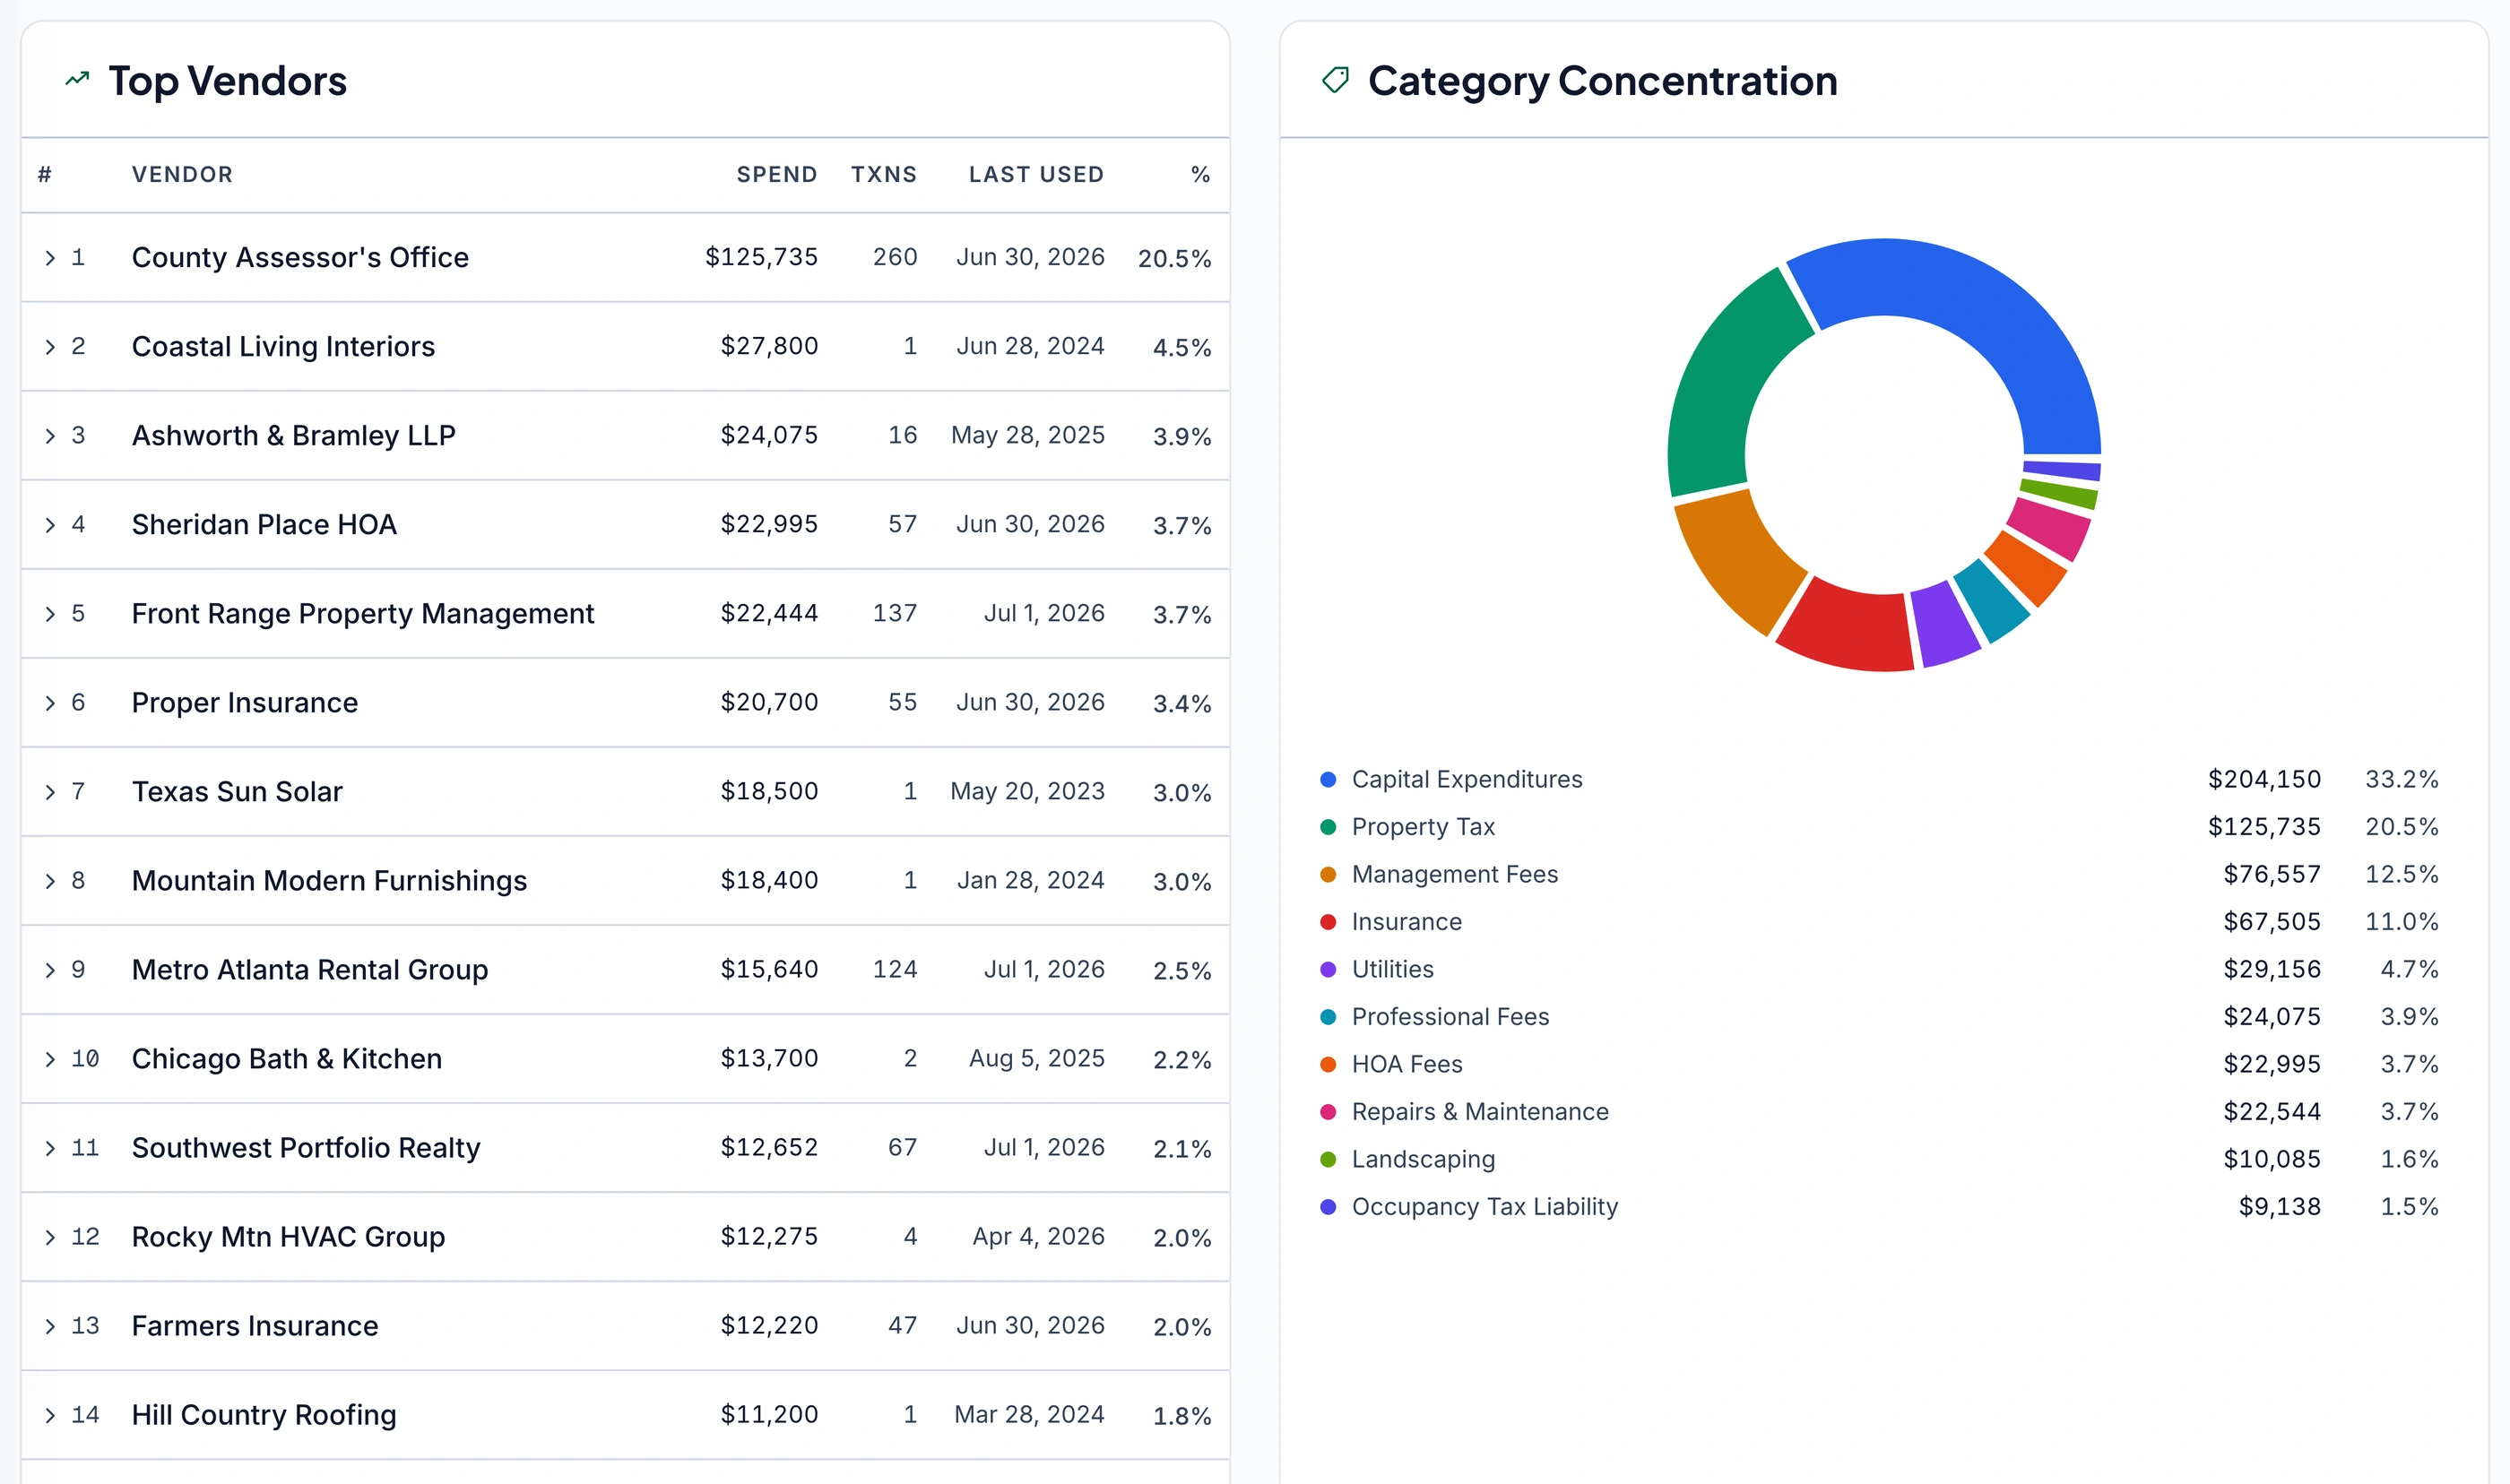Expand the Sheridan Place HOA row

[50, 525]
